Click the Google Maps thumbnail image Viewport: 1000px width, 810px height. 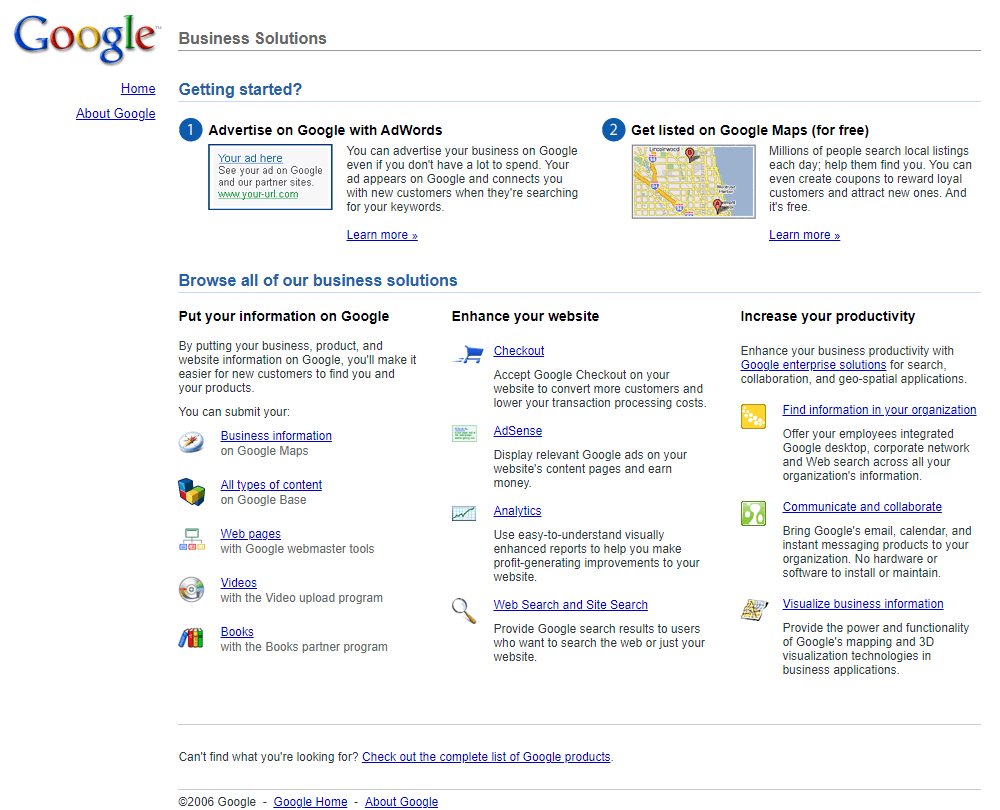click(x=693, y=182)
